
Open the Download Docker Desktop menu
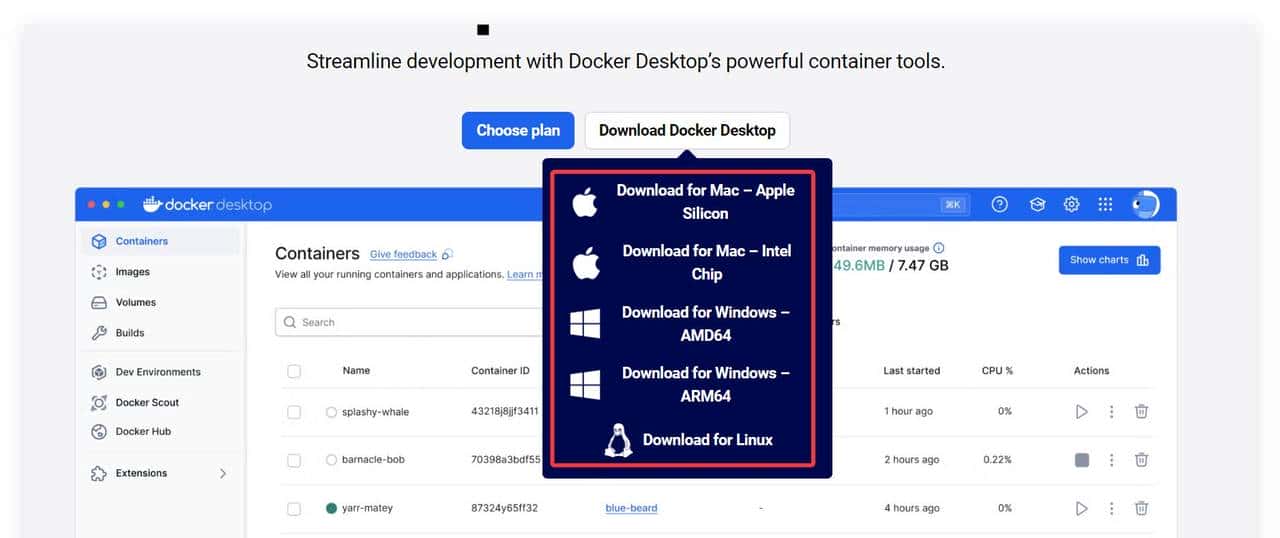click(x=687, y=130)
